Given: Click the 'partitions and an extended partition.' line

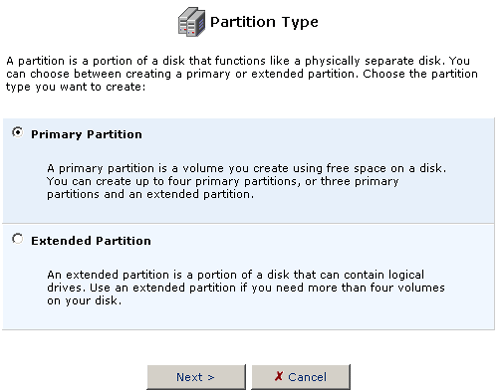Looking at the screenshot, I should point(150,194).
